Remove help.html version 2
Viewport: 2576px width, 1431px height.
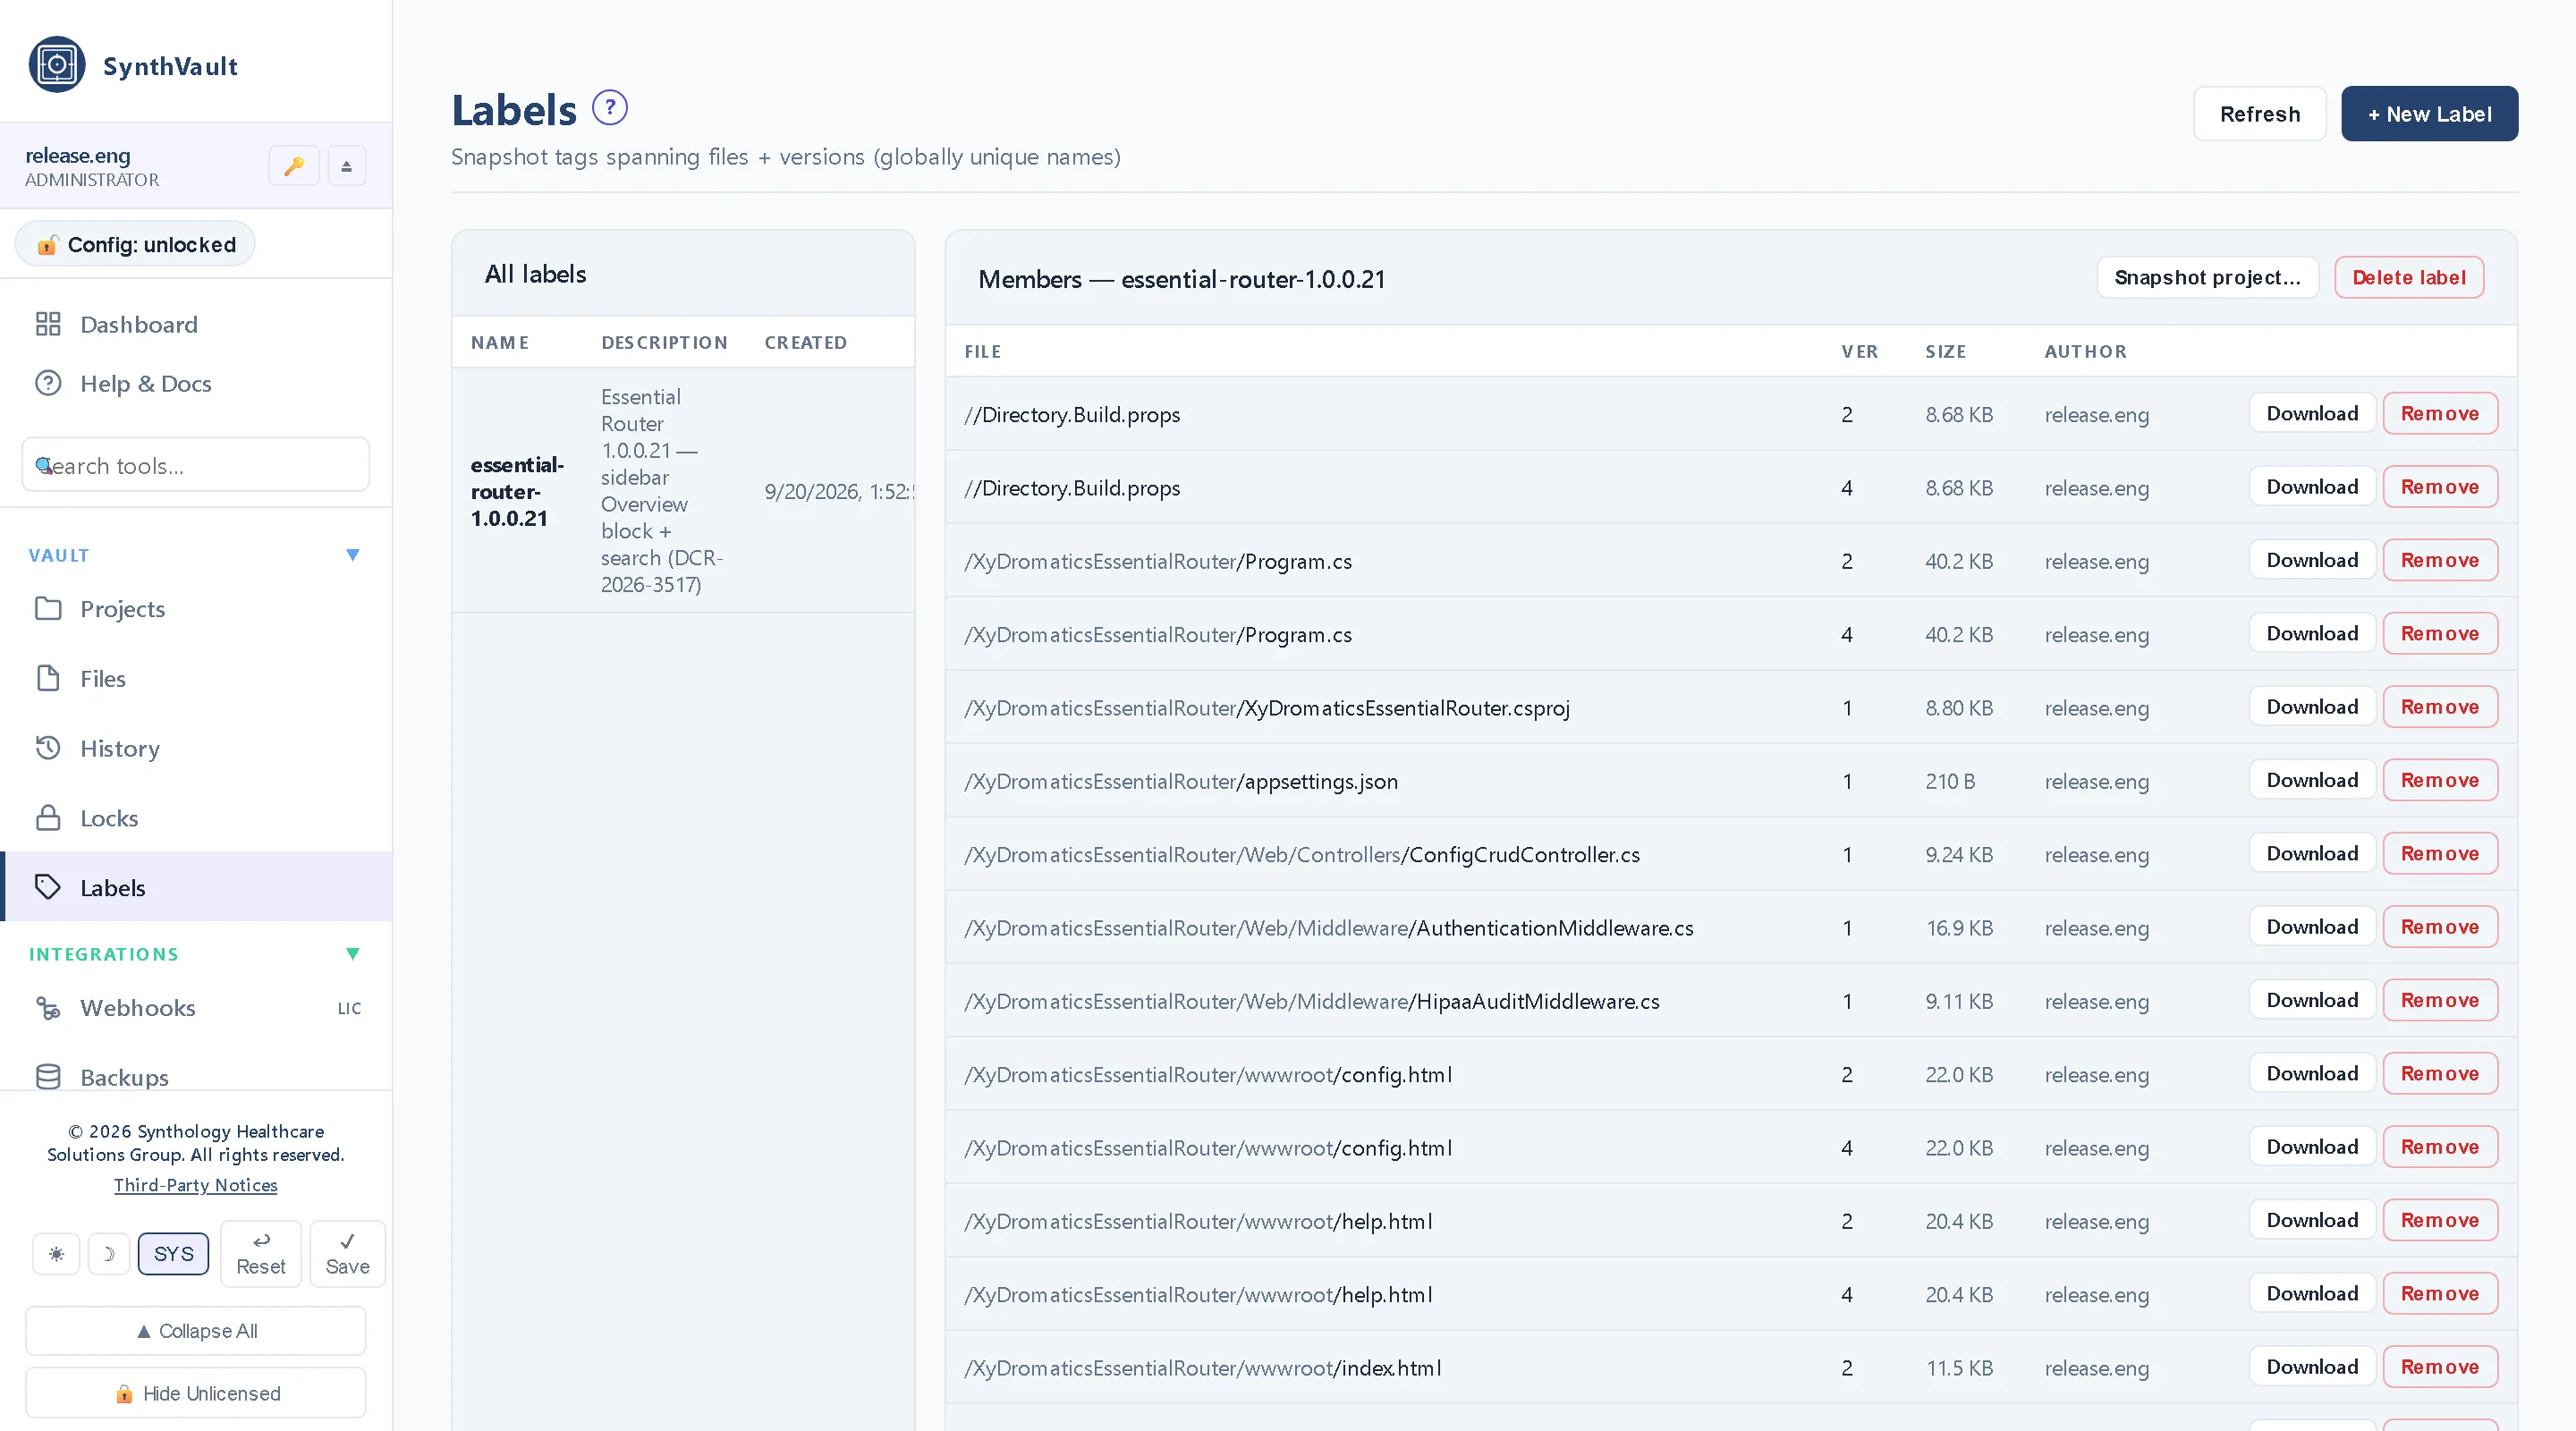tap(2440, 1221)
